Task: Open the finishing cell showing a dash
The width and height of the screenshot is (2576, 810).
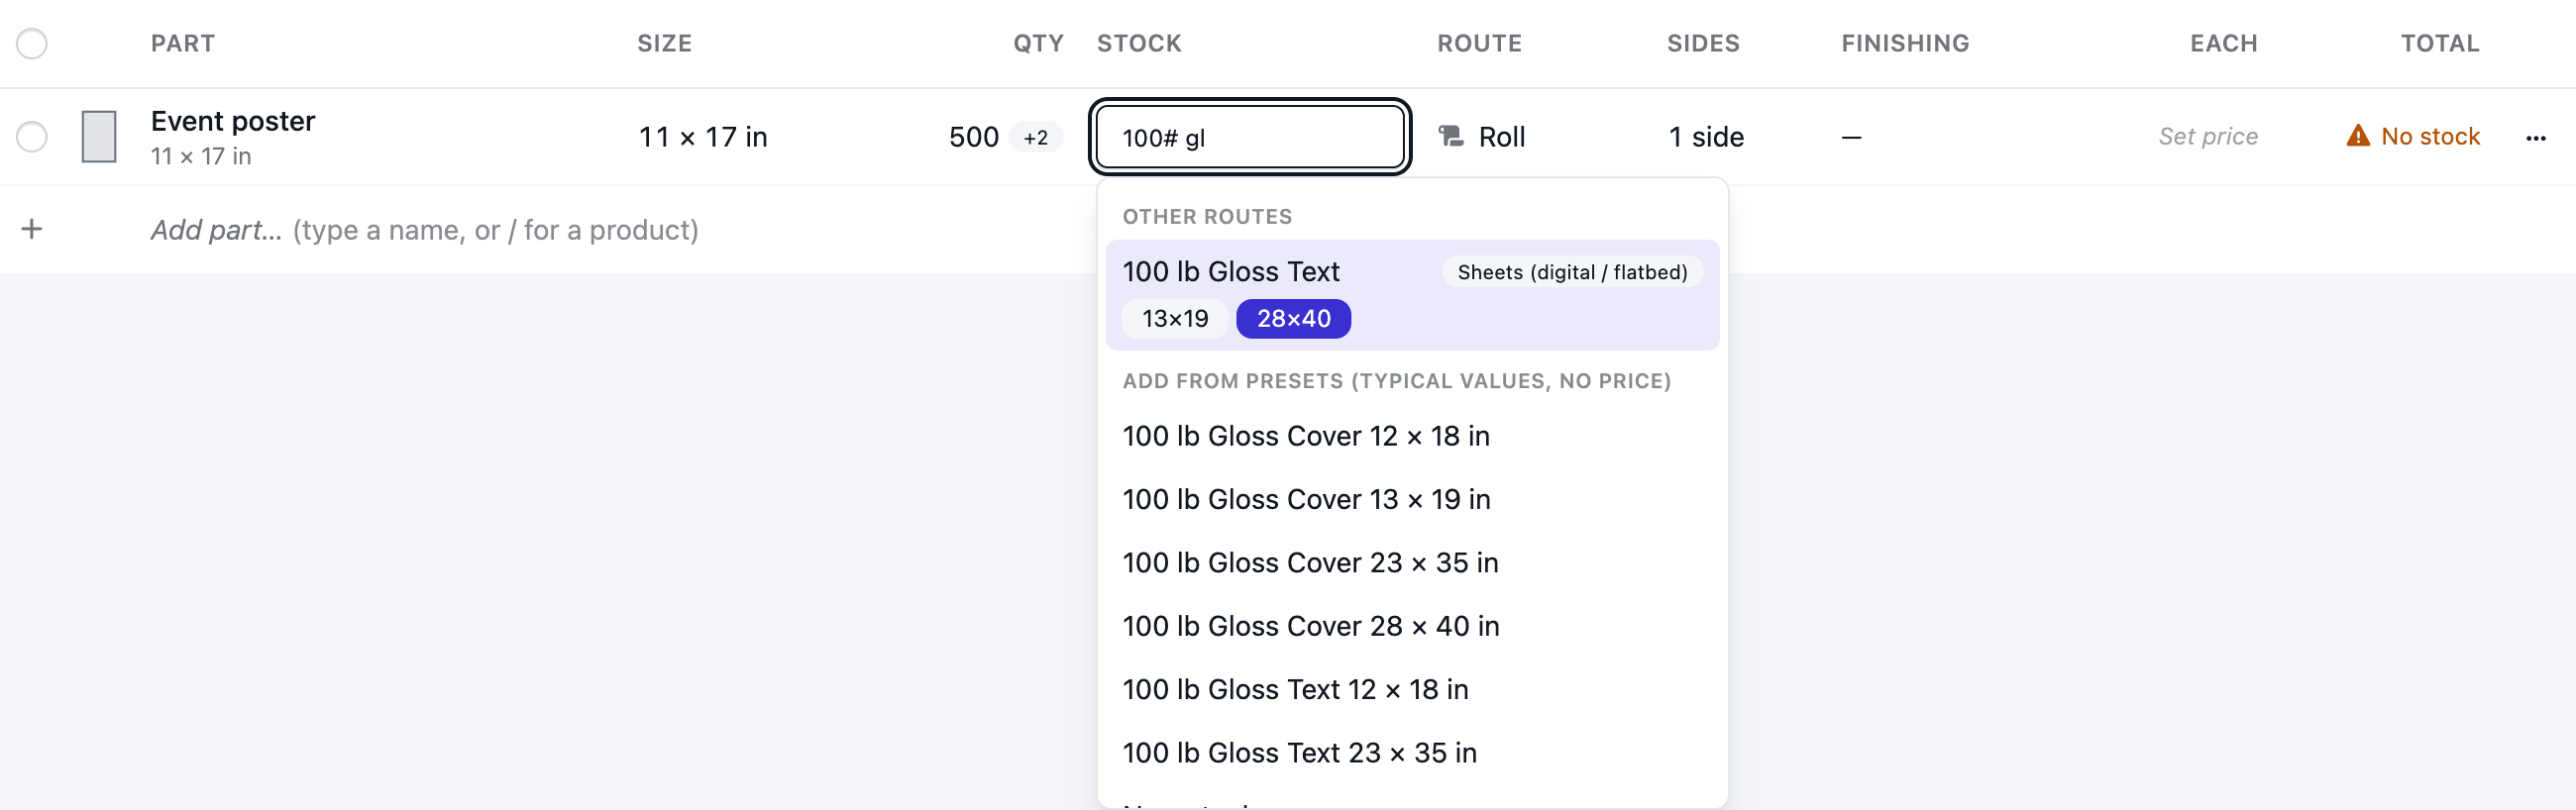Action: coord(1851,137)
